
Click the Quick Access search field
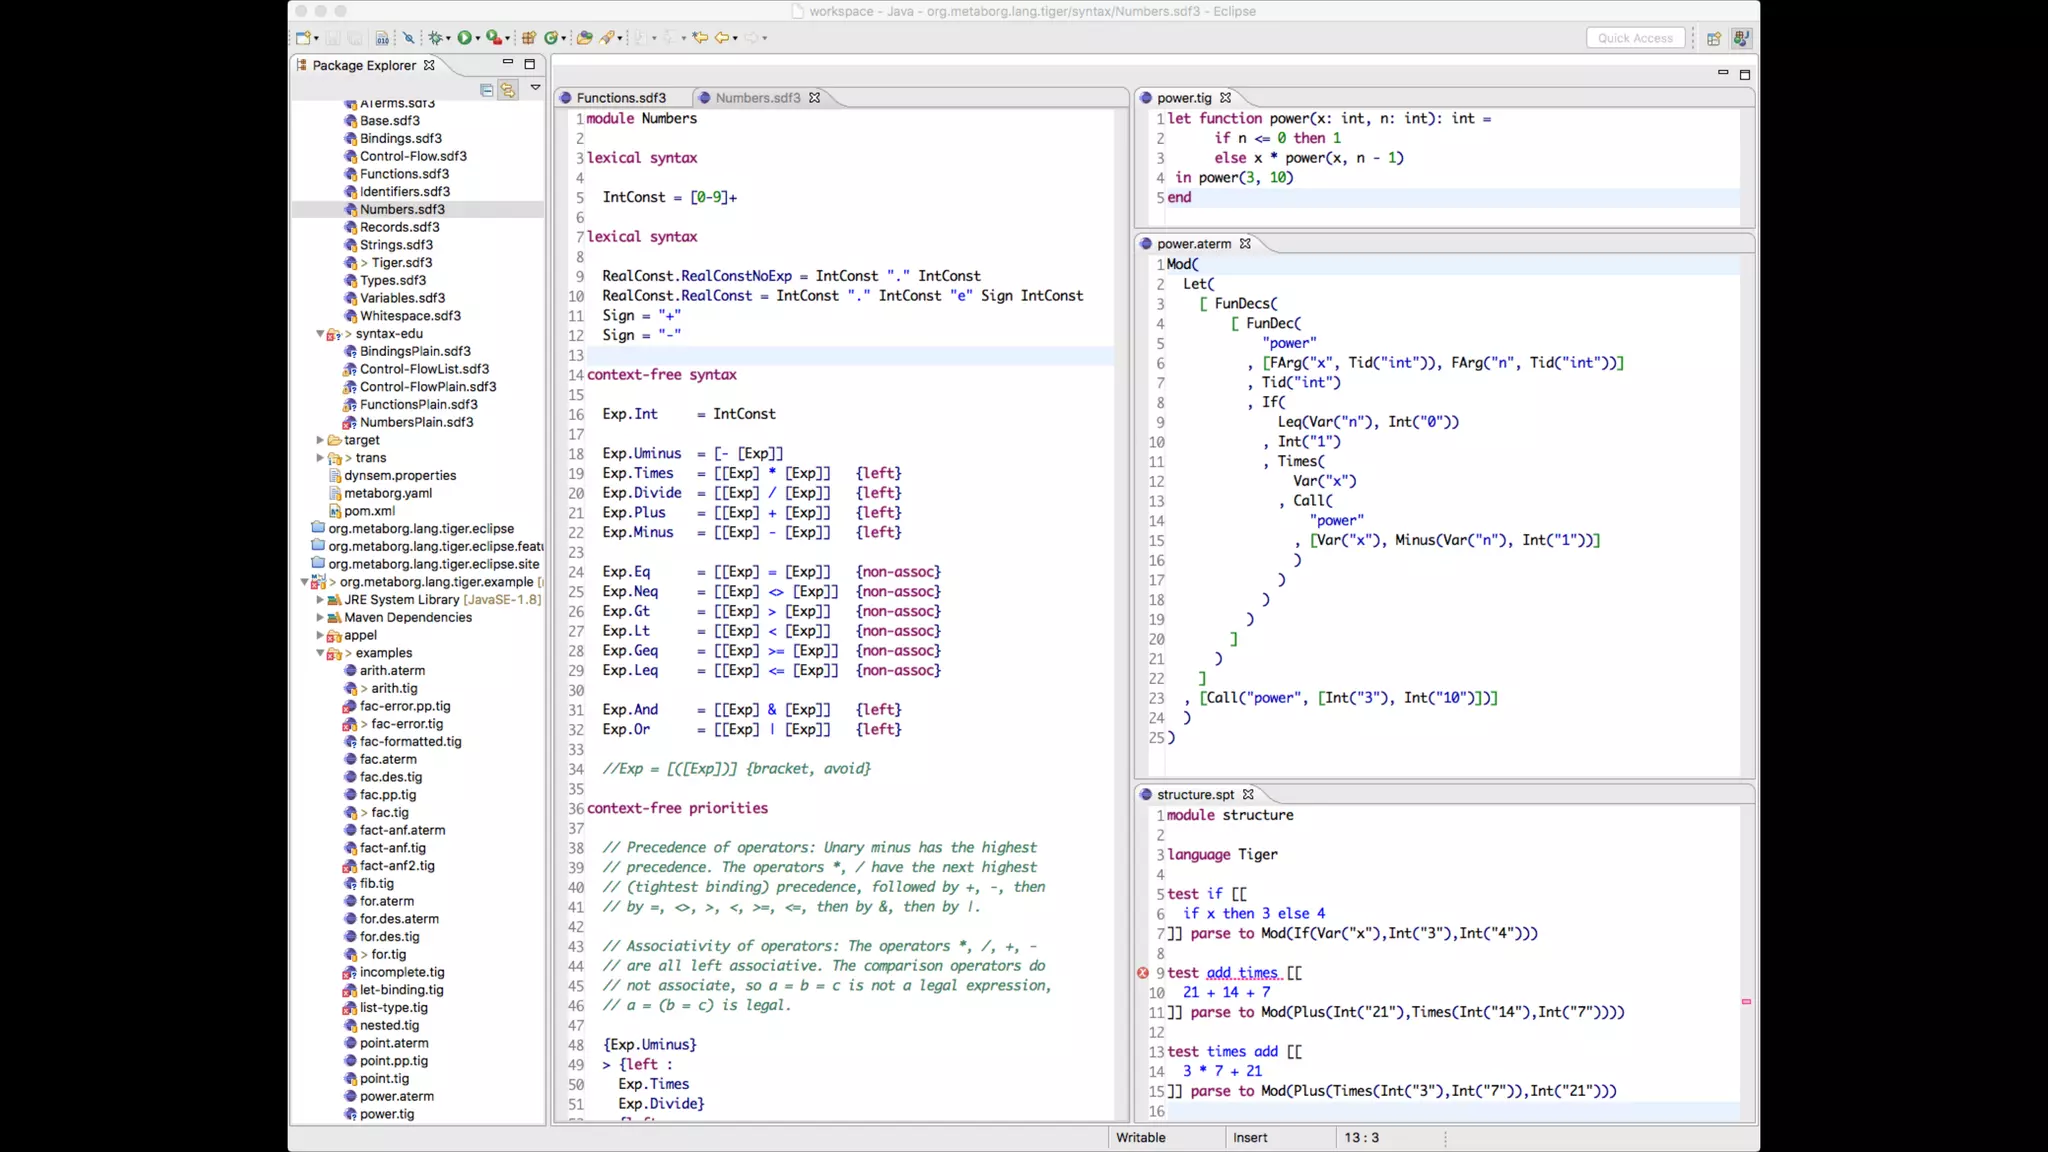pos(1635,38)
